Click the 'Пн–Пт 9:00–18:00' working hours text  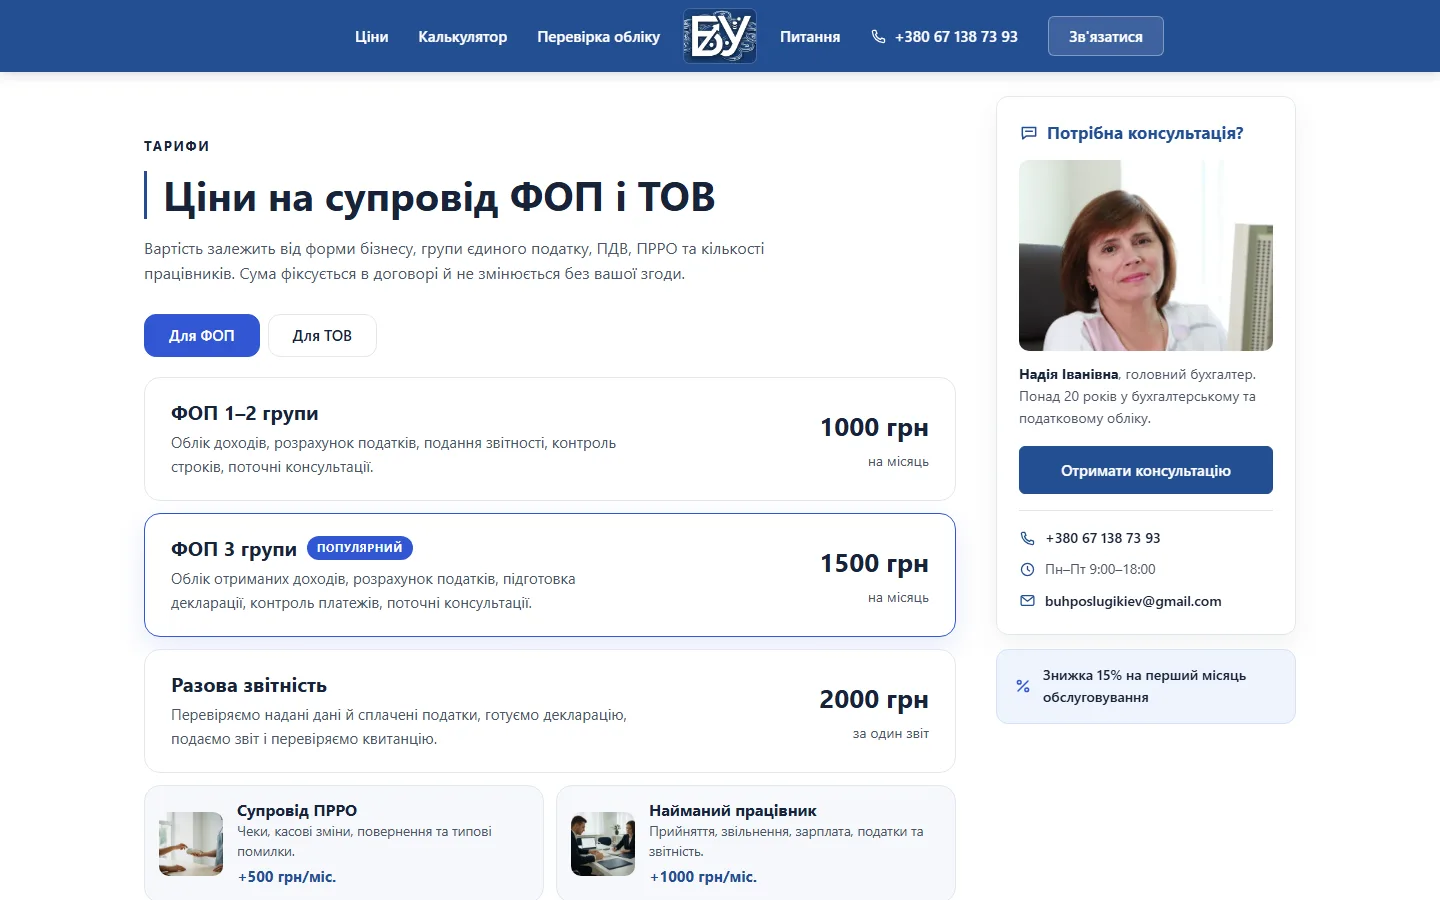point(1100,569)
